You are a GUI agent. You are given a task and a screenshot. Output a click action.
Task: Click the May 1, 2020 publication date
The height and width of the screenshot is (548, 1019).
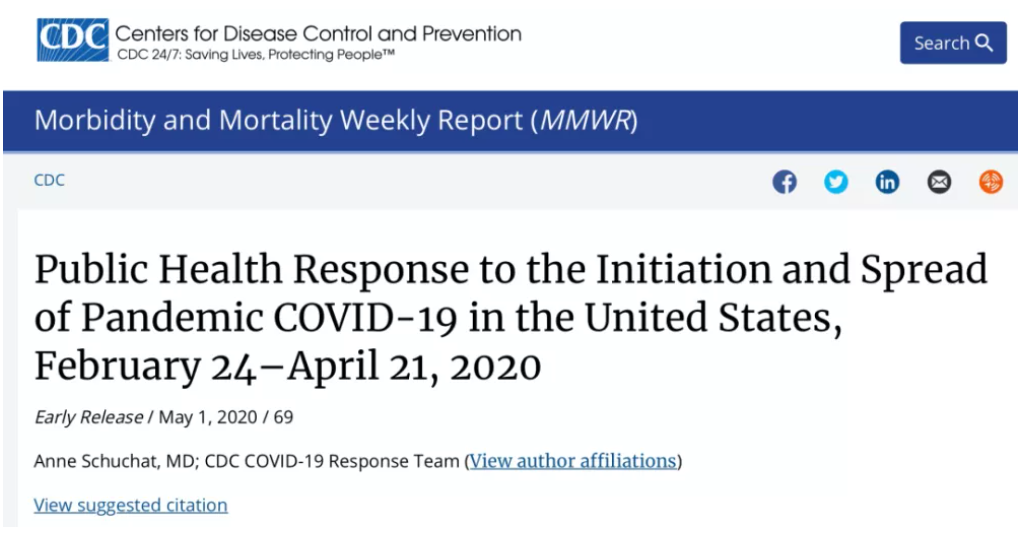[206, 416]
